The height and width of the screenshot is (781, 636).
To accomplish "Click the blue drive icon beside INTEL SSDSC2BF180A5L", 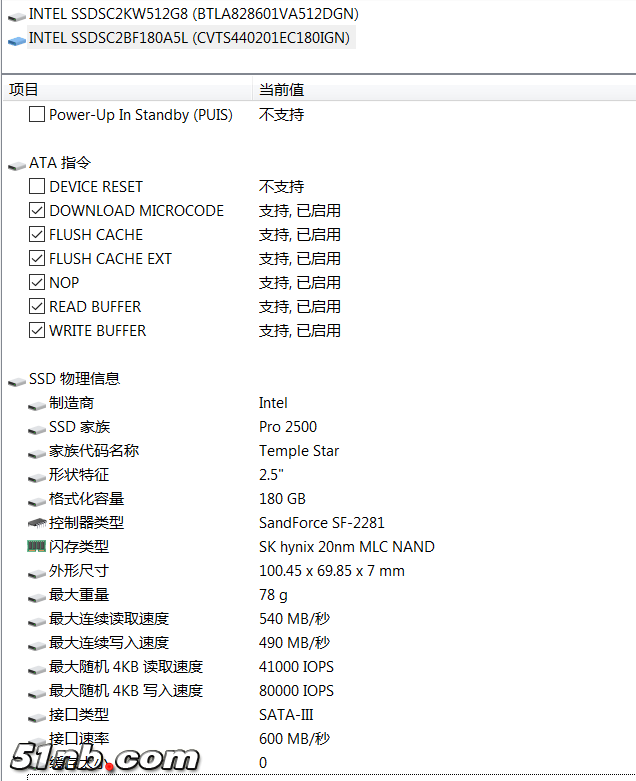I will (x=17, y=40).
